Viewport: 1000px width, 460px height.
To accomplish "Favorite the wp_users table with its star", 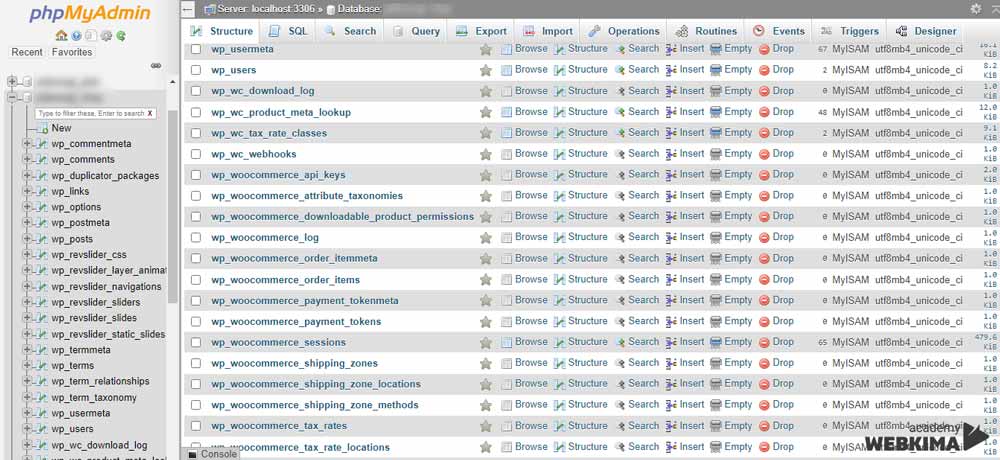I will point(485,70).
